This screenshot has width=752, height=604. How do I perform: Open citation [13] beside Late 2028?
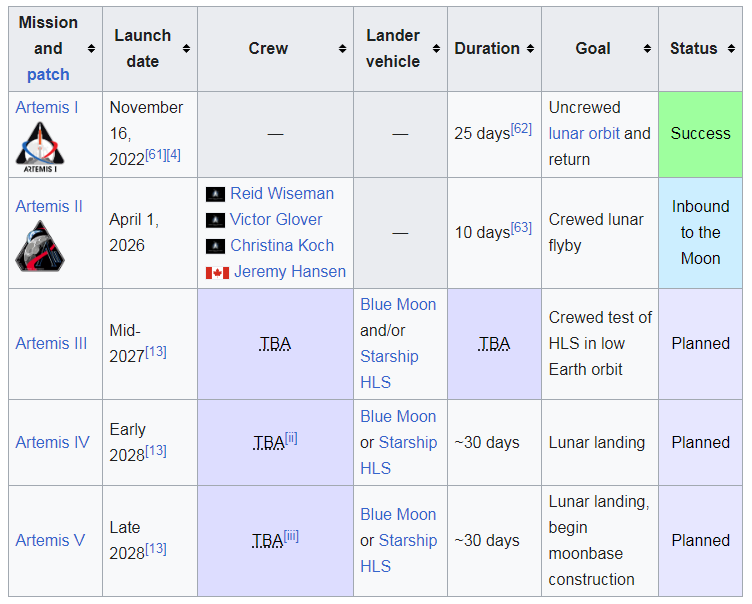pyautogui.click(x=155, y=549)
